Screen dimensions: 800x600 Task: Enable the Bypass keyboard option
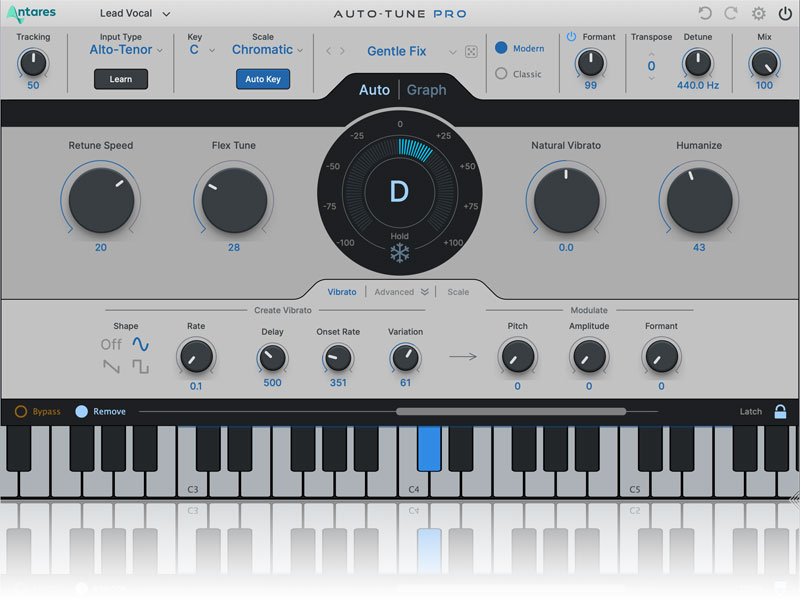click(x=21, y=411)
